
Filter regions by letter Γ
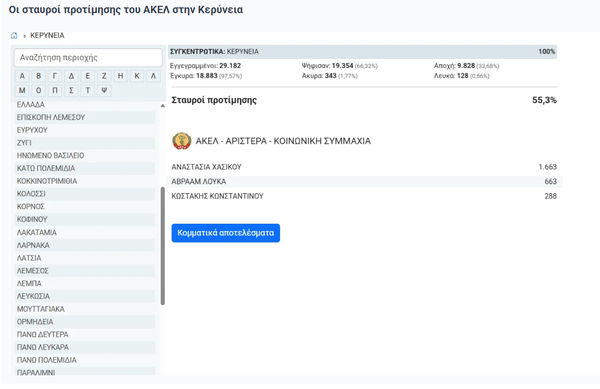pyautogui.click(x=55, y=76)
